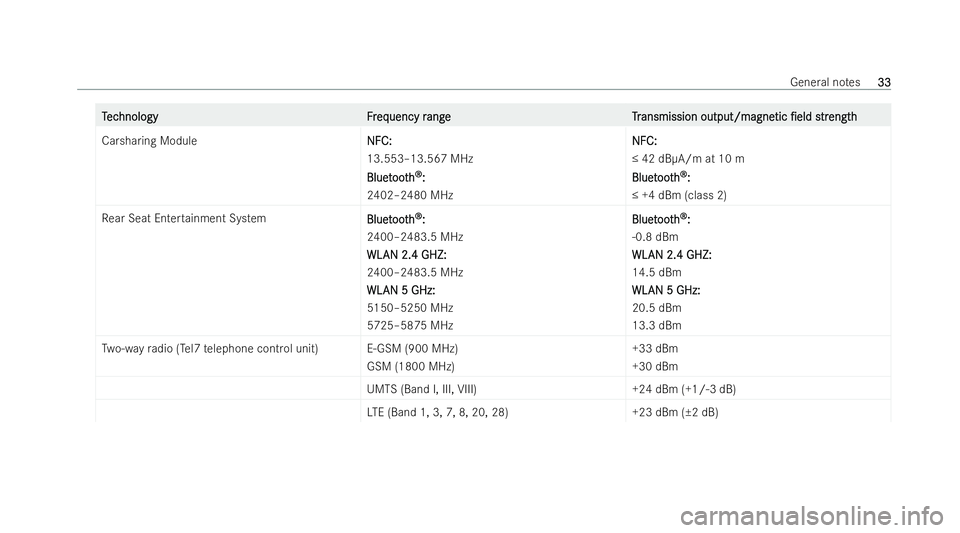This screenshot has height=533, width=960.
Task: Select the Carsharing Module row label
Action: (149, 141)
